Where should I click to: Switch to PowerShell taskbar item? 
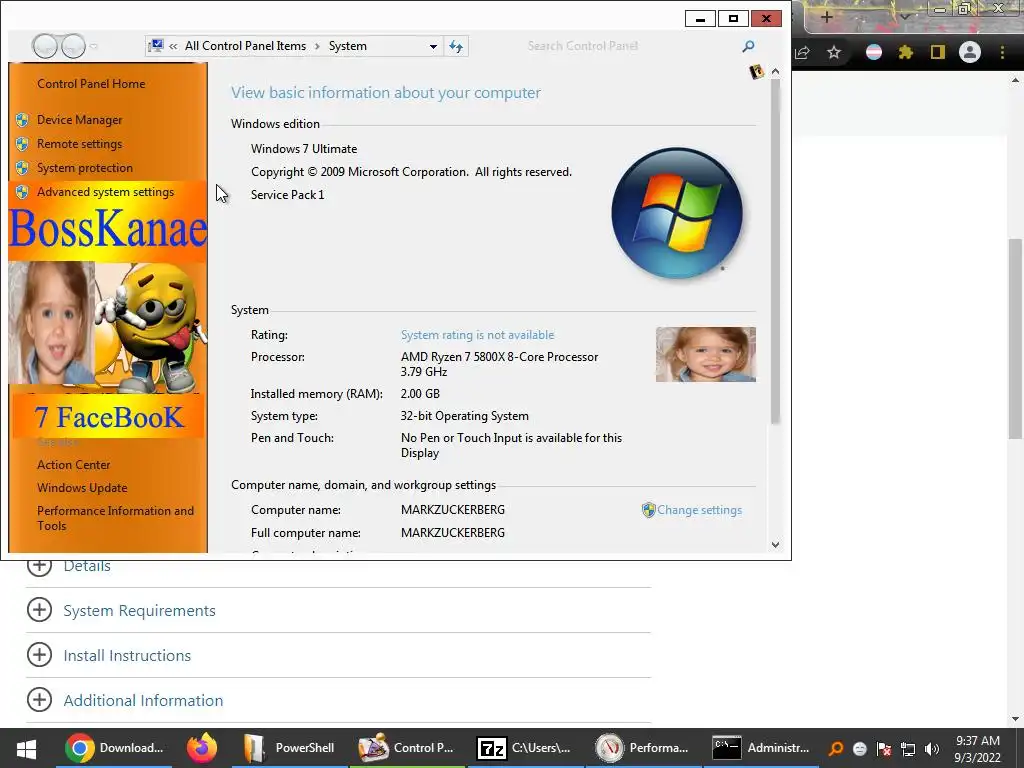coord(289,748)
